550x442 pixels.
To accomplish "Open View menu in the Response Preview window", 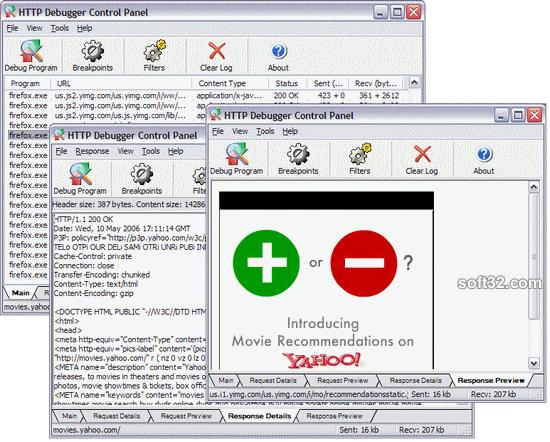I will (240, 131).
